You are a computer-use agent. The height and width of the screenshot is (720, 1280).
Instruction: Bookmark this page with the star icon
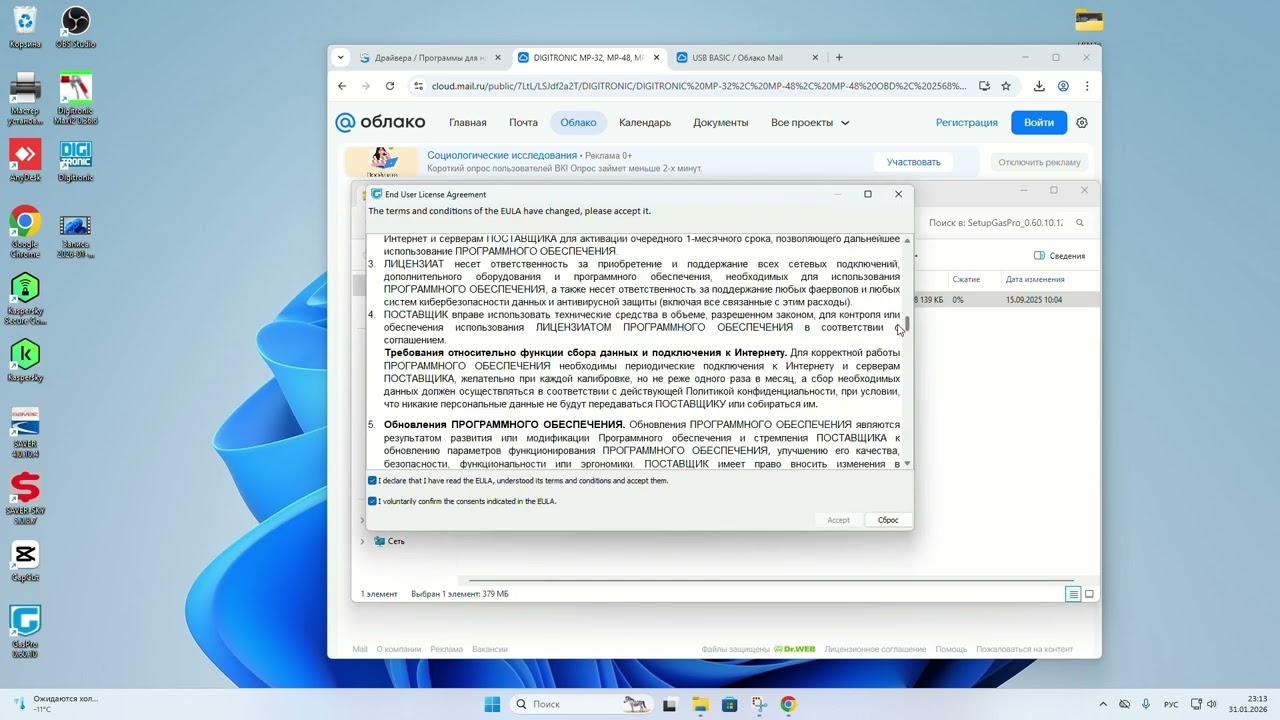click(x=1006, y=86)
